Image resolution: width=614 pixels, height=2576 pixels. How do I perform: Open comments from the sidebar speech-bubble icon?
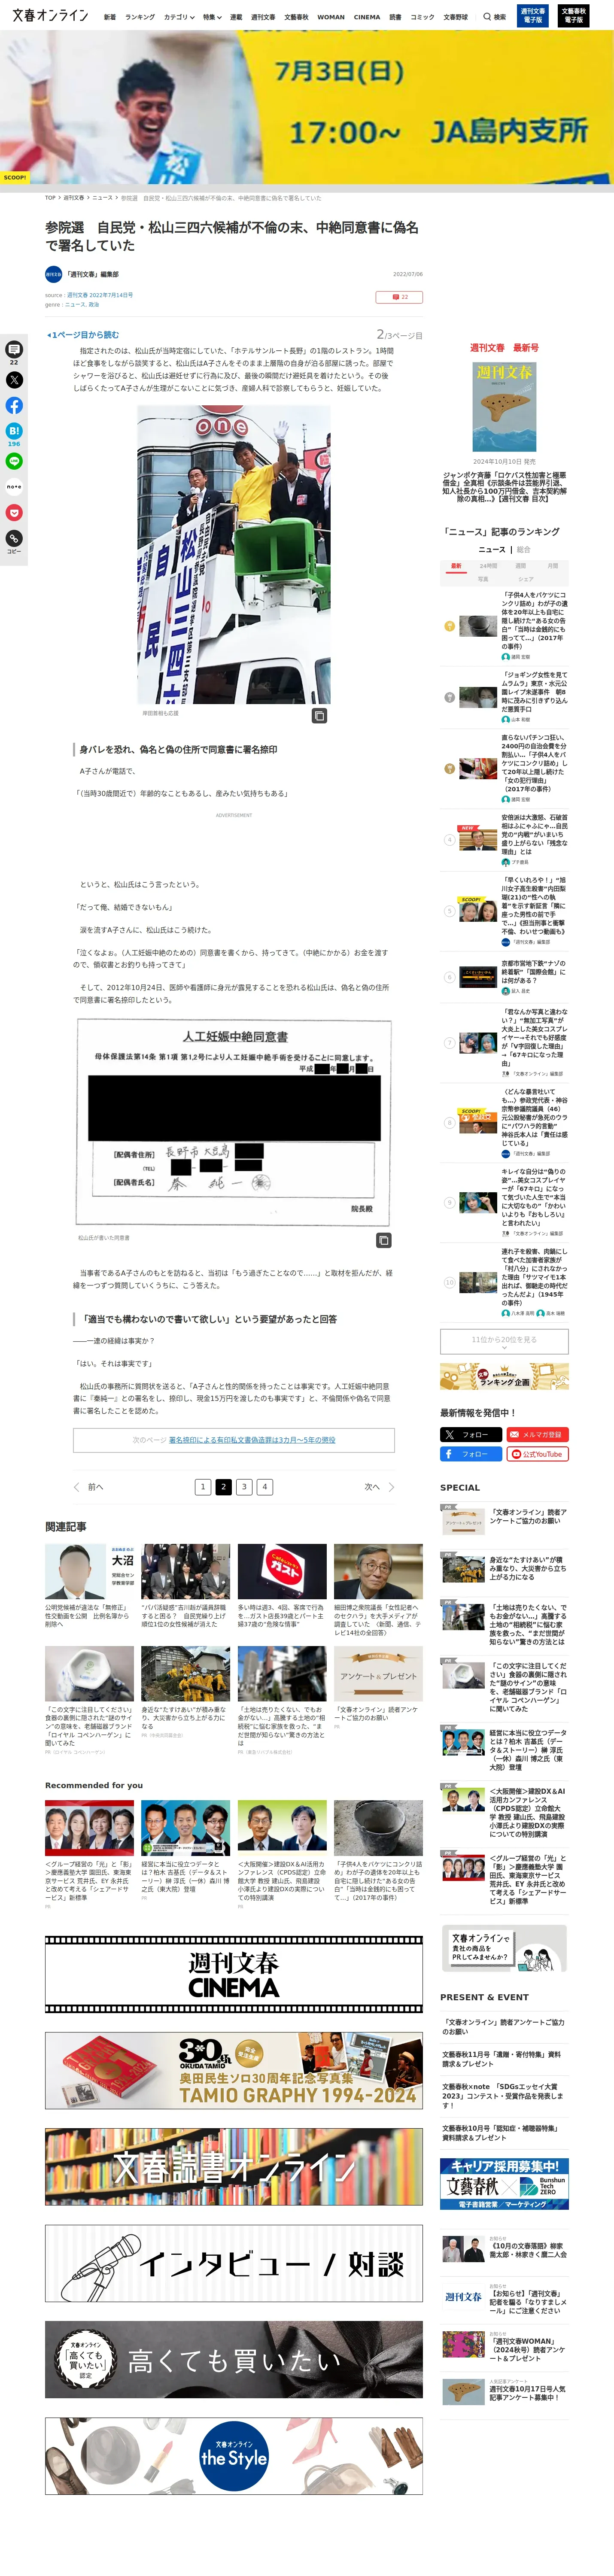(14, 349)
